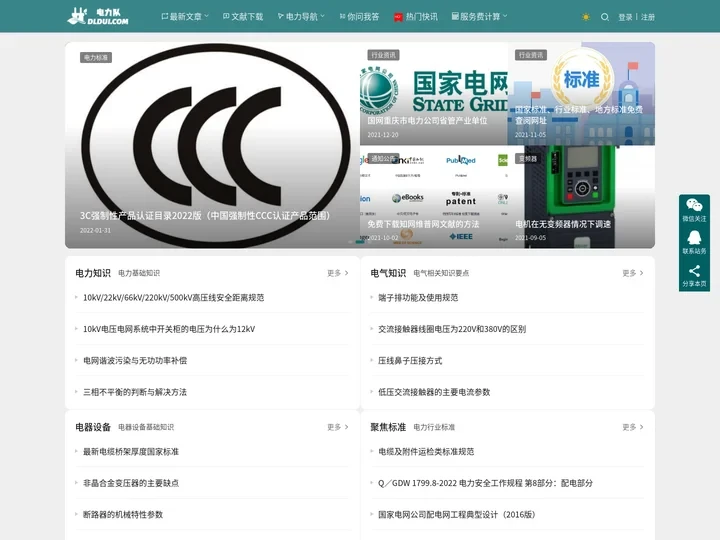Screen dimensions: 720x540
Task: Open 压线鼻子压接方式 article
Action: pyautogui.click(x=410, y=360)
